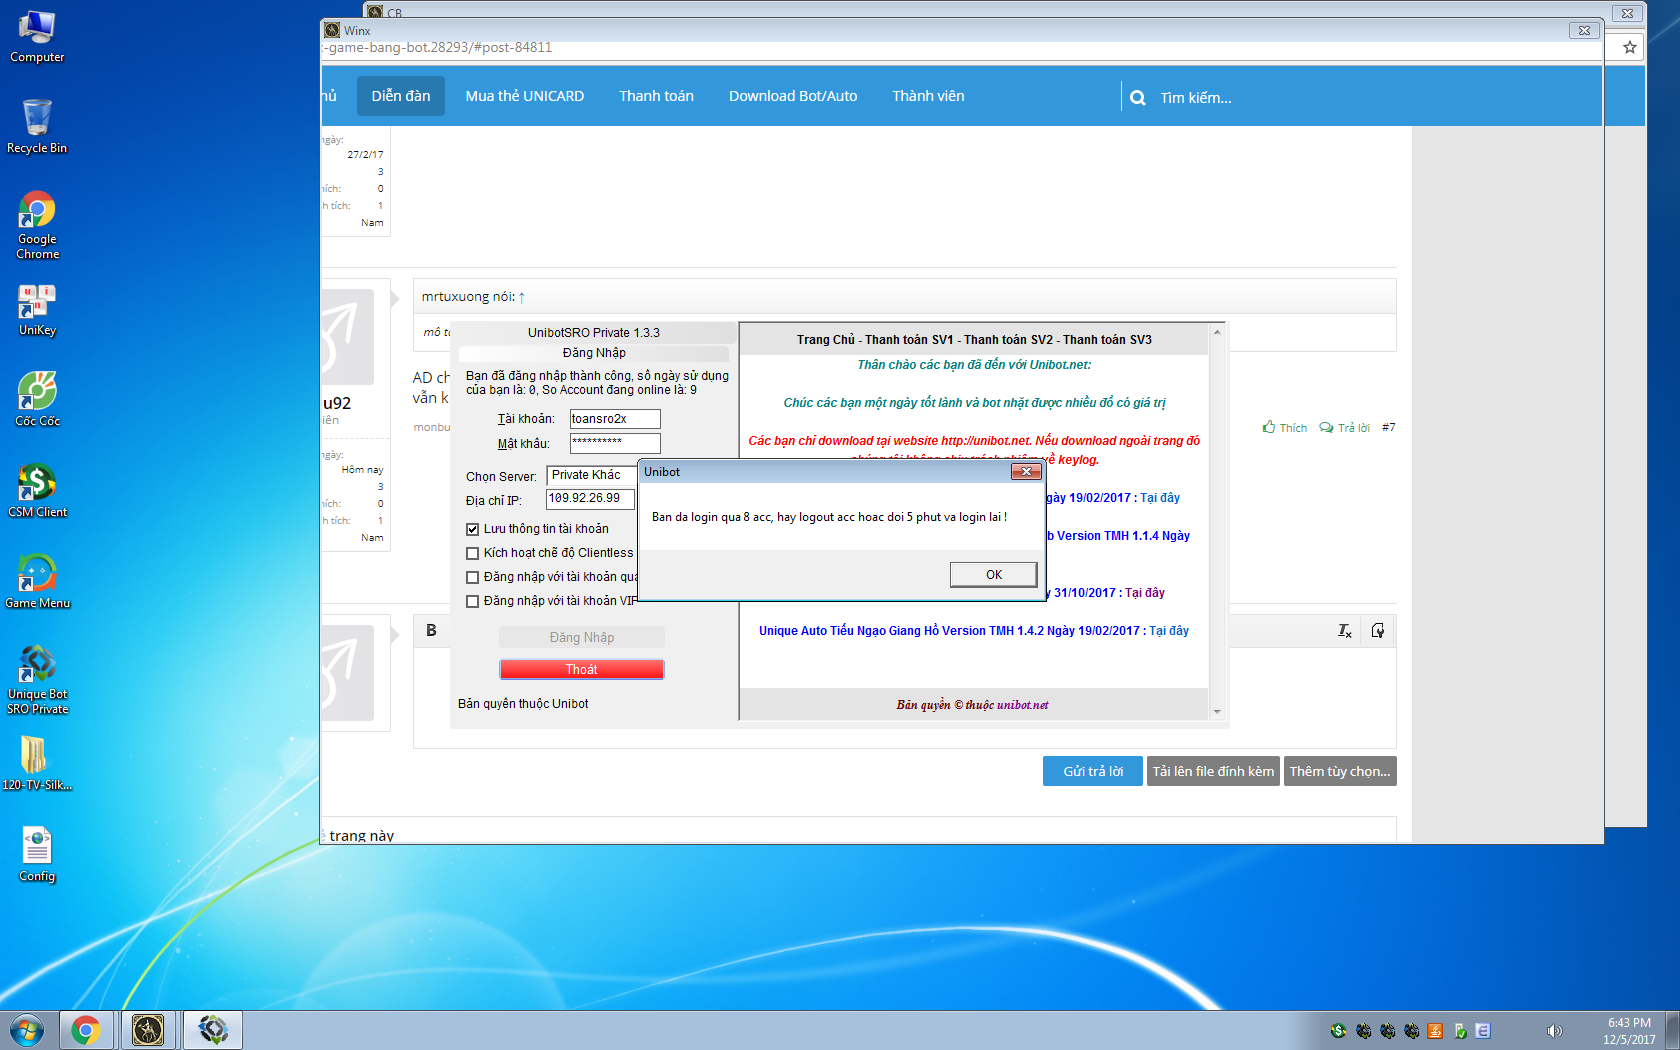This screenshot has width=1680, height=1050.
Task: Click the remove formatting icon in the editor
Action: 1345,630
